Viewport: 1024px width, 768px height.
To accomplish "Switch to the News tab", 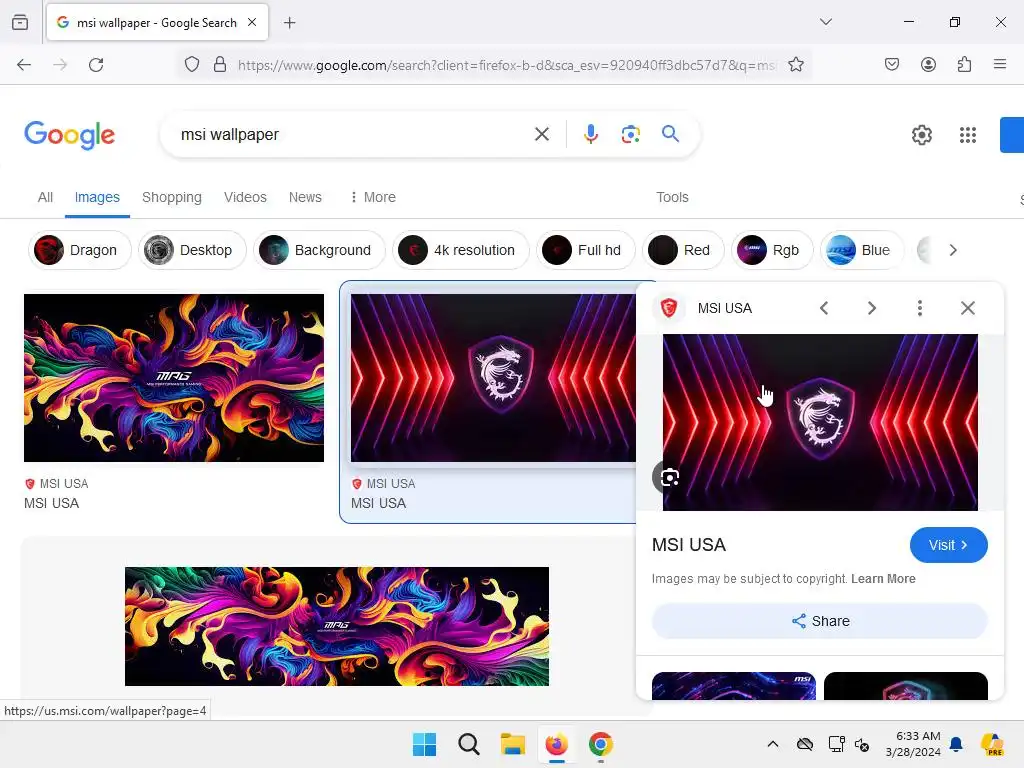I will tap(305, 197).
